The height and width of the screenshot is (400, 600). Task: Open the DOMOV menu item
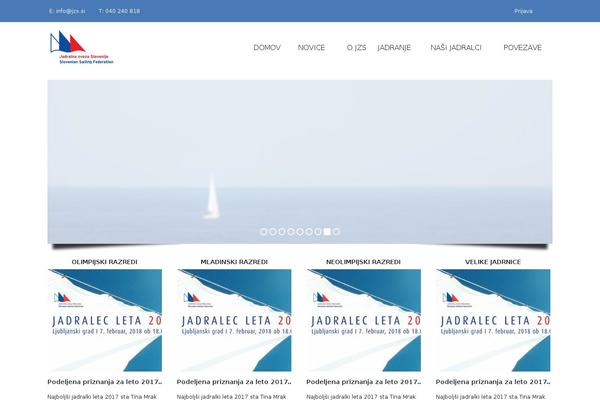click(267, 47)
